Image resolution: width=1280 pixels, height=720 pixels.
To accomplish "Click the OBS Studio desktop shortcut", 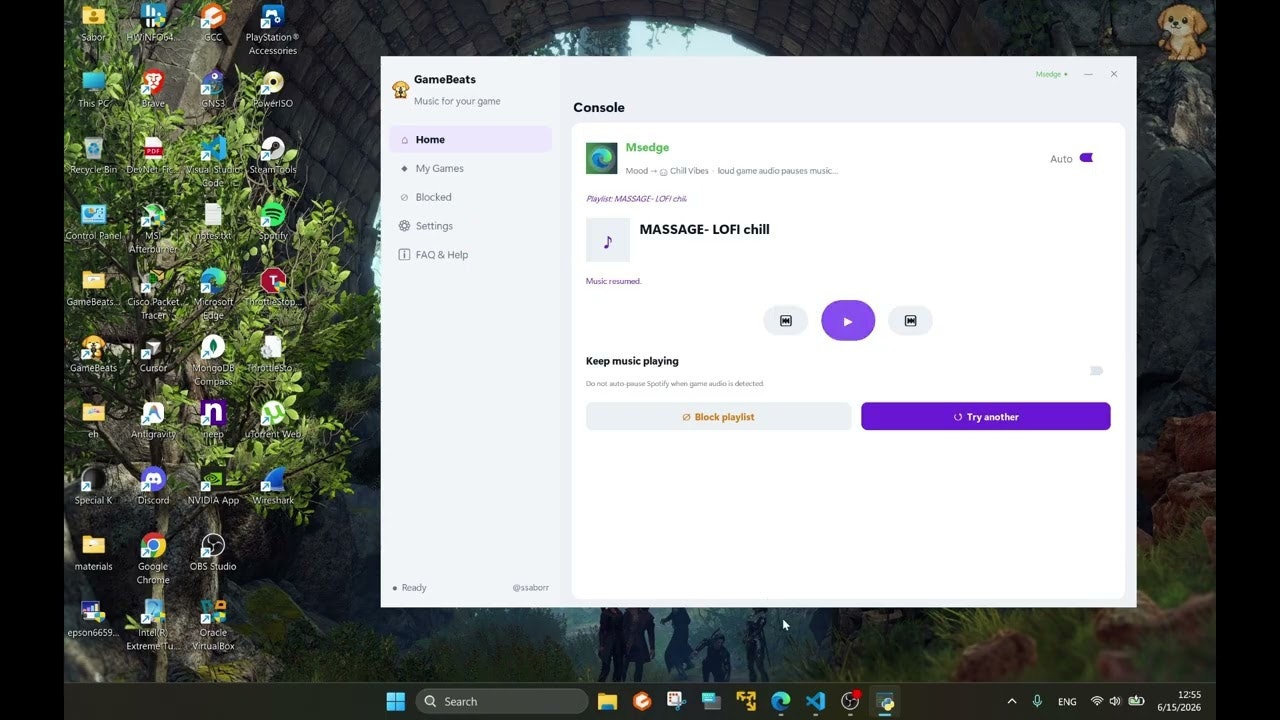I will click(213, 552).
